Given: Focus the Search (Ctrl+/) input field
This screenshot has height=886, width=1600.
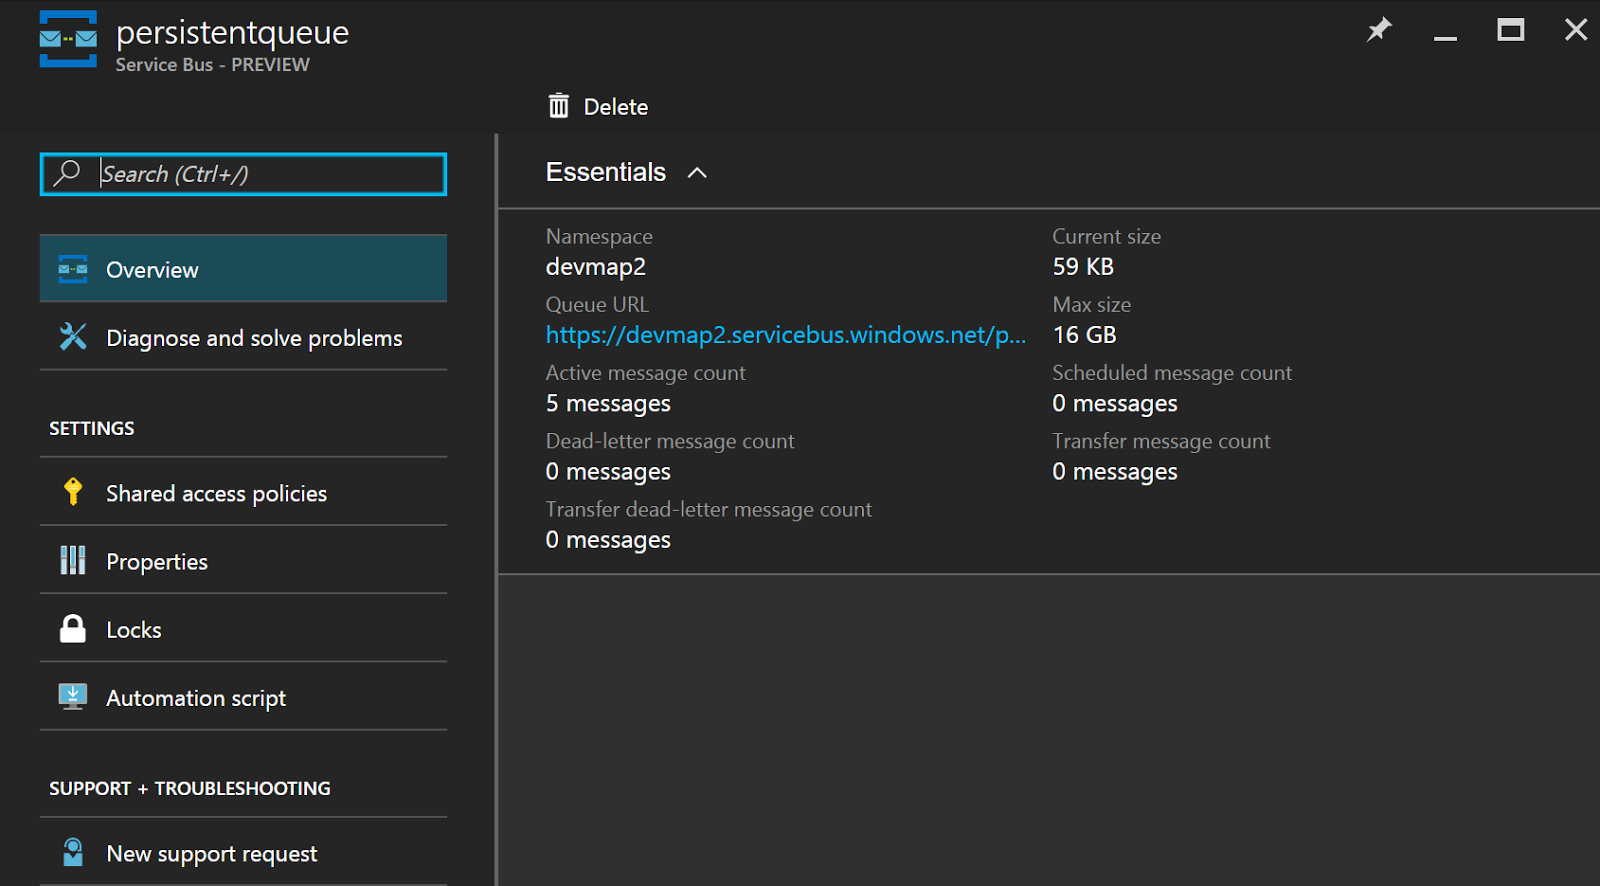Looking at the screenshot, I should (268, 174).
